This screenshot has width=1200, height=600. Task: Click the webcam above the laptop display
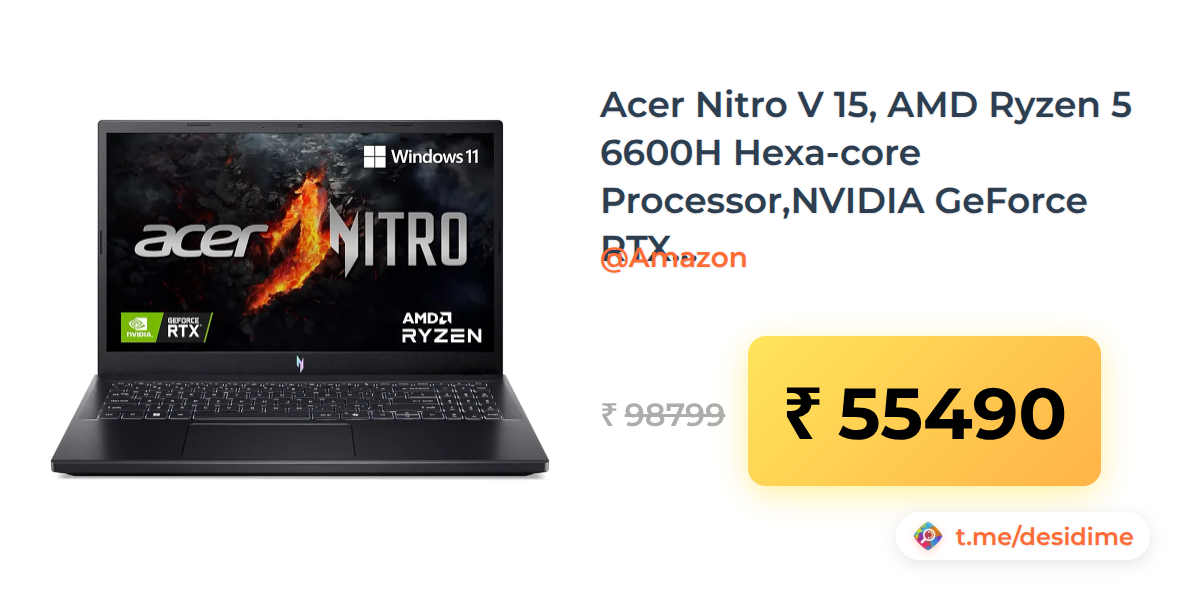tap(300, 126)
